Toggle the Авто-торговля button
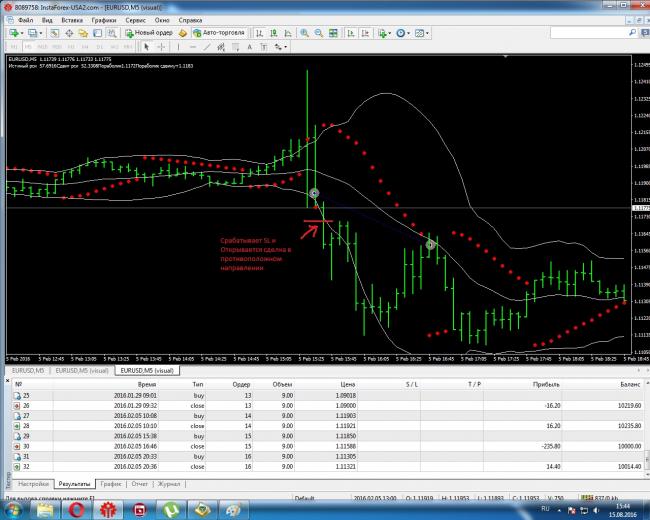The height and width of the screenshot is (520, 650). coord(215,33)
